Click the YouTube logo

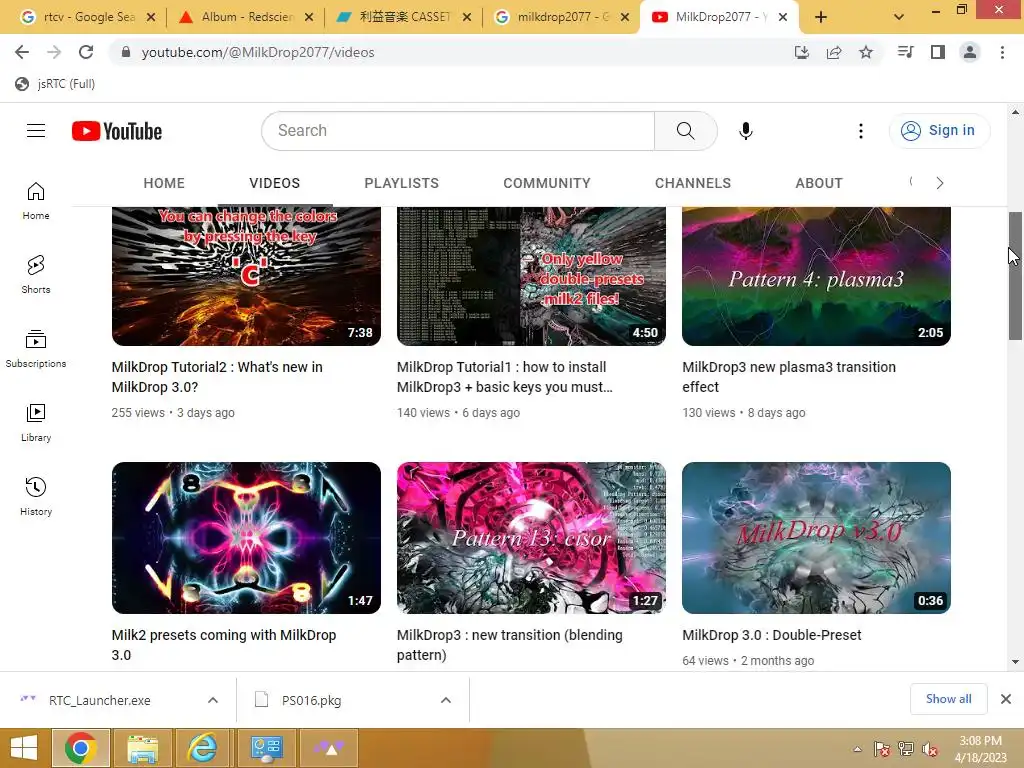click(x=117, y=131)
